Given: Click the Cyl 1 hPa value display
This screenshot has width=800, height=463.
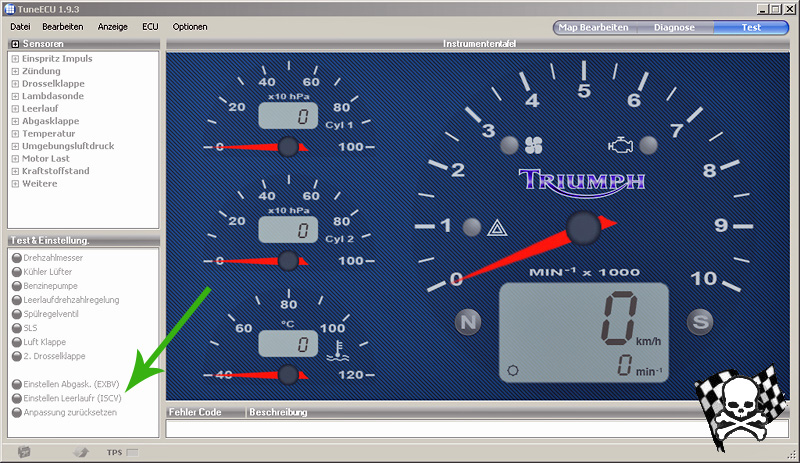Looking at the screenshot, I should pos(288,116).
